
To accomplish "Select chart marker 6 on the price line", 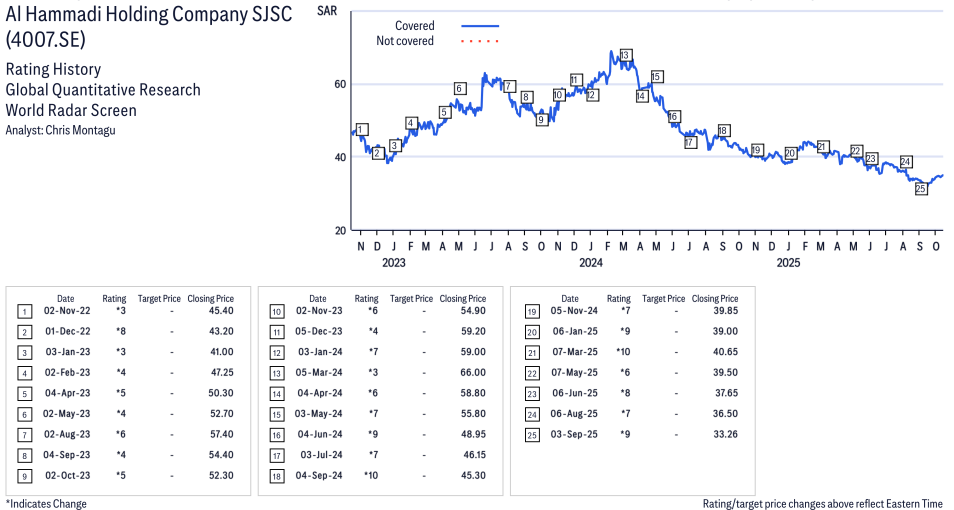I will pyautogui.click(x=459, y=88).
